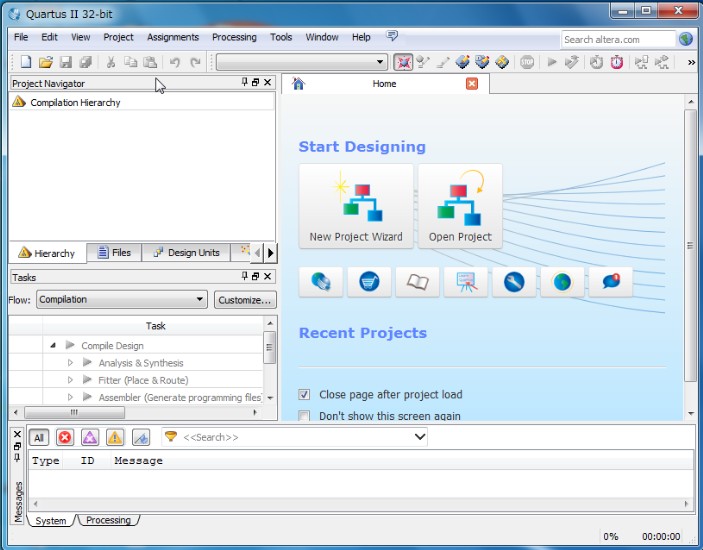Expand the toolbar overflow chevron
This screenshot has height=550, width=703.
691,62
